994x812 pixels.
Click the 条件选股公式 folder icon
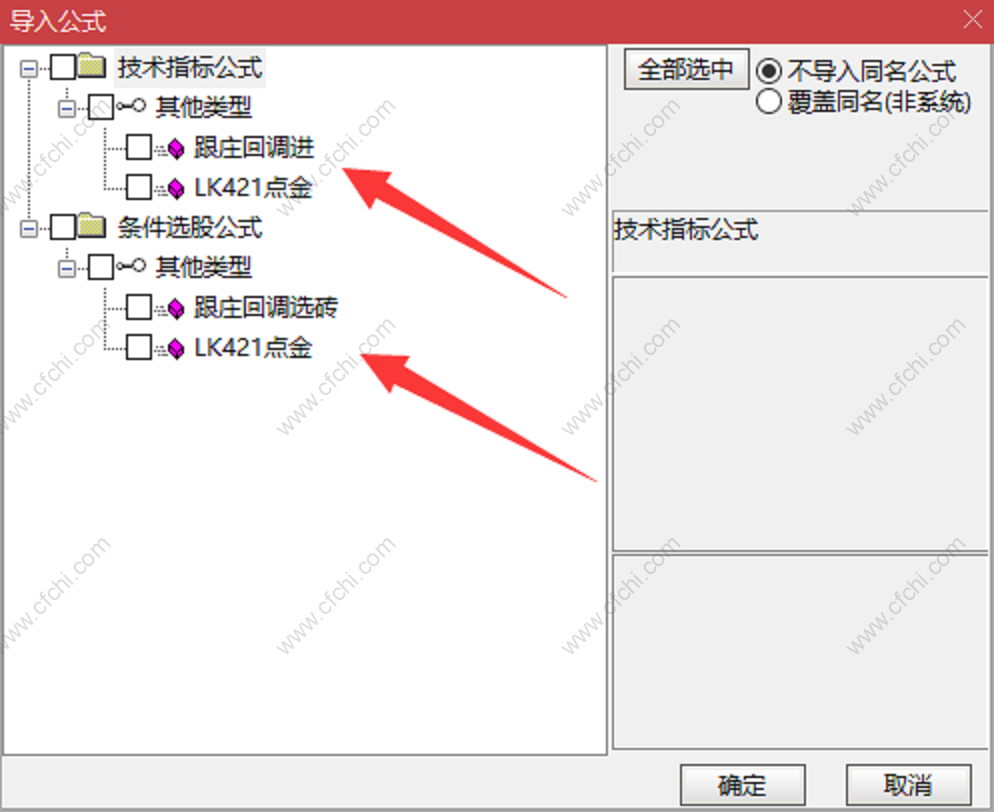92,226
